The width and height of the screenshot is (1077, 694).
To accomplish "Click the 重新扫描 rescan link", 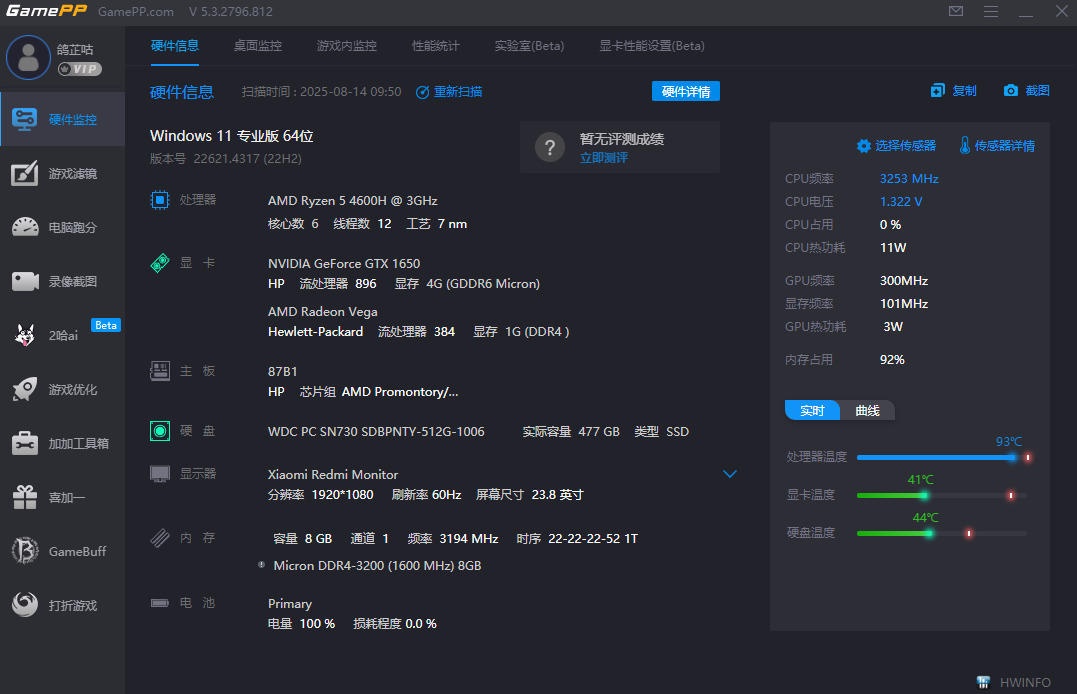I will click(x=449, y=92).
